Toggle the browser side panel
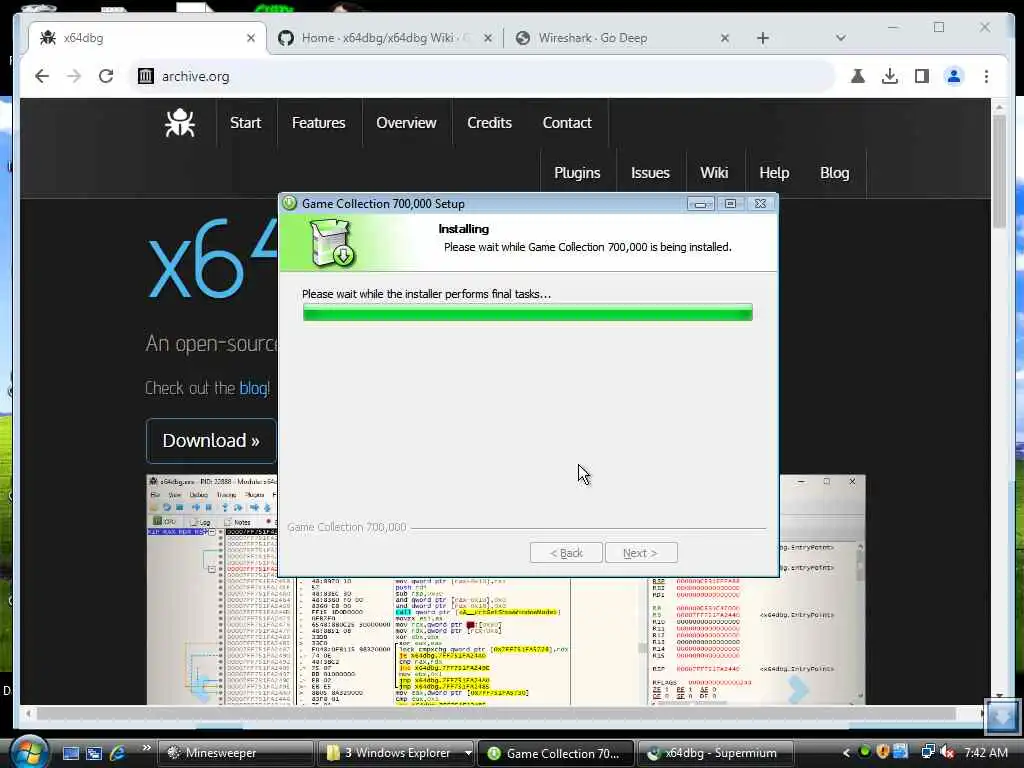The height and width of the screenshot is (768, 1024). point(921,76)
